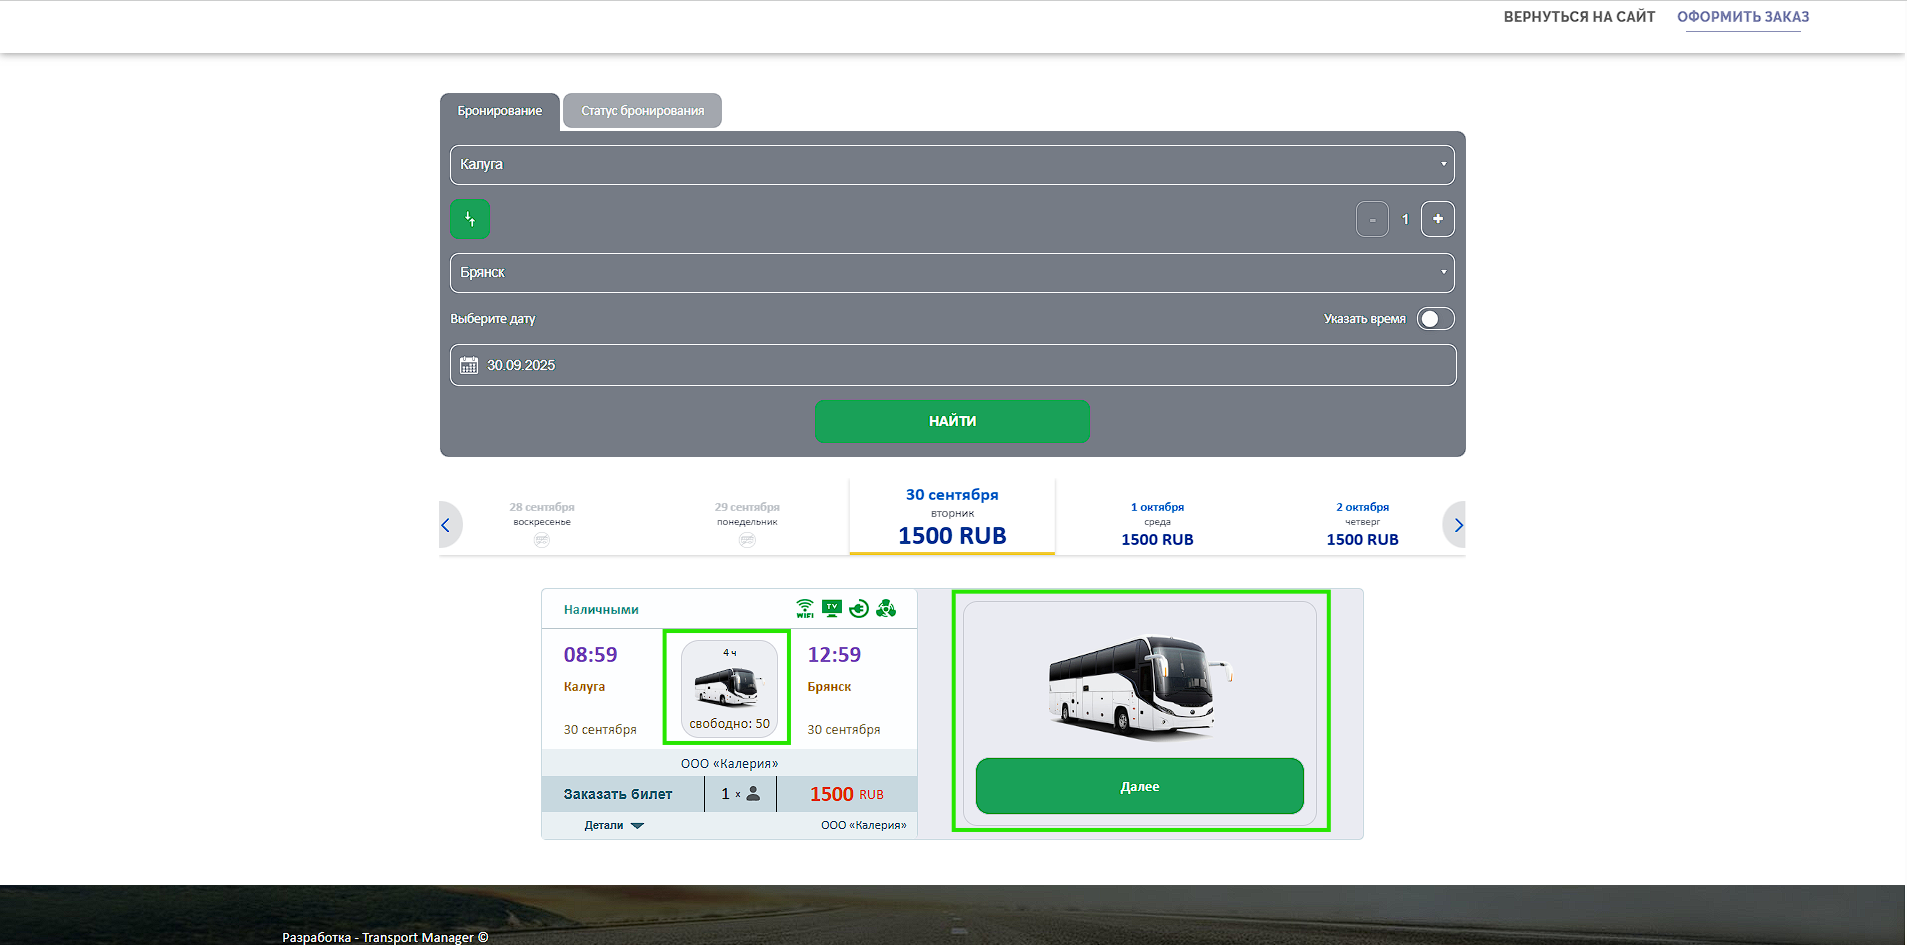Viewport: 1907px width, 945px height.
Task: Click the calendar icon in date field
Action: point(469,366)
